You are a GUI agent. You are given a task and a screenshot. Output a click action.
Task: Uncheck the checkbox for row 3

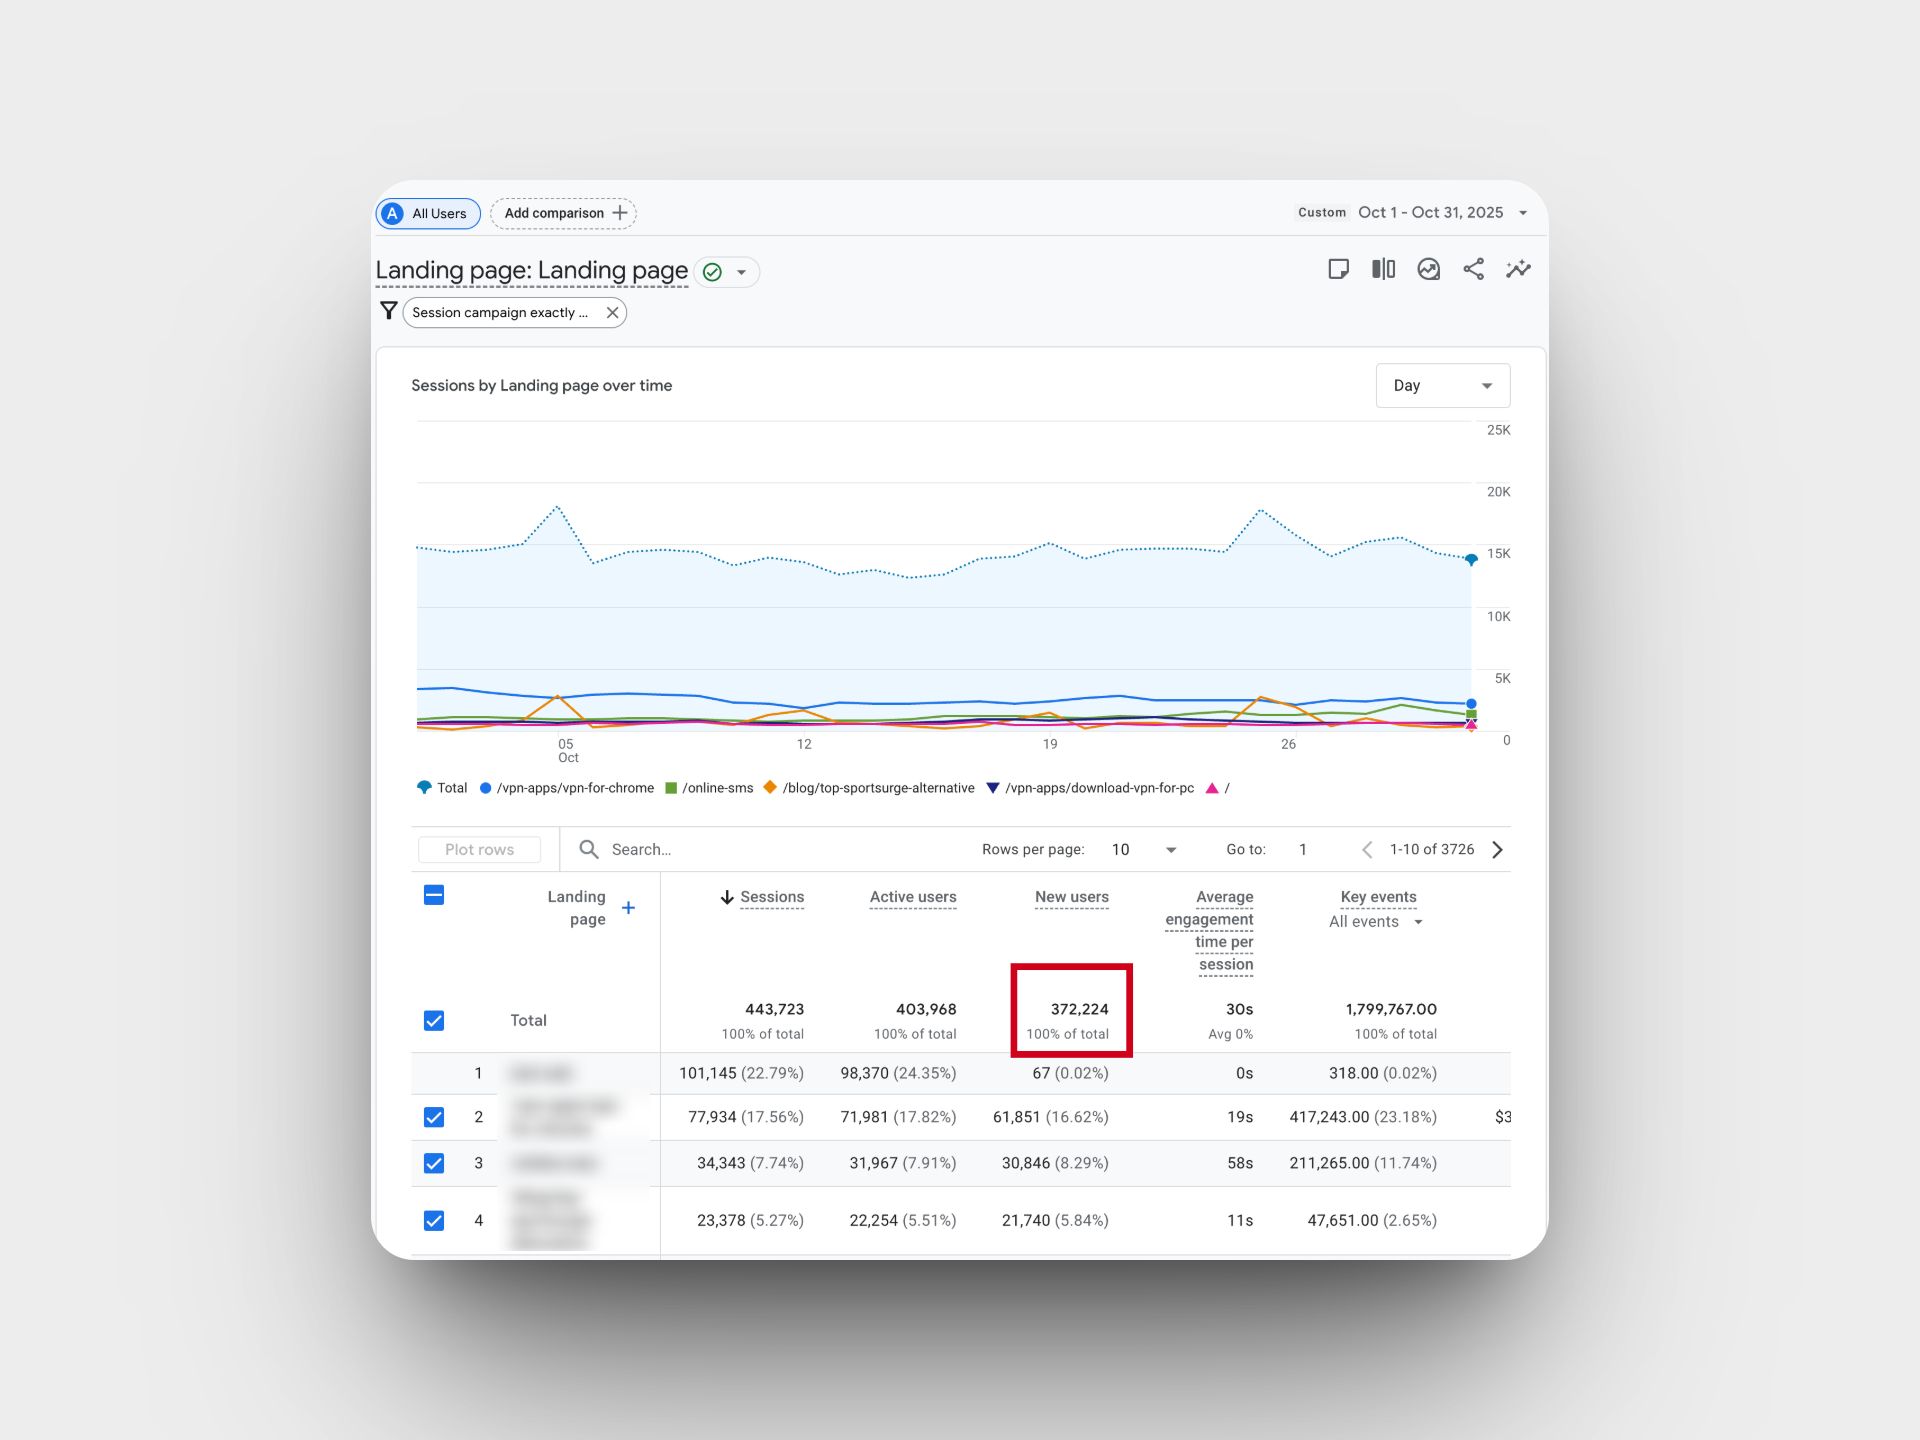coord(434,1163)
